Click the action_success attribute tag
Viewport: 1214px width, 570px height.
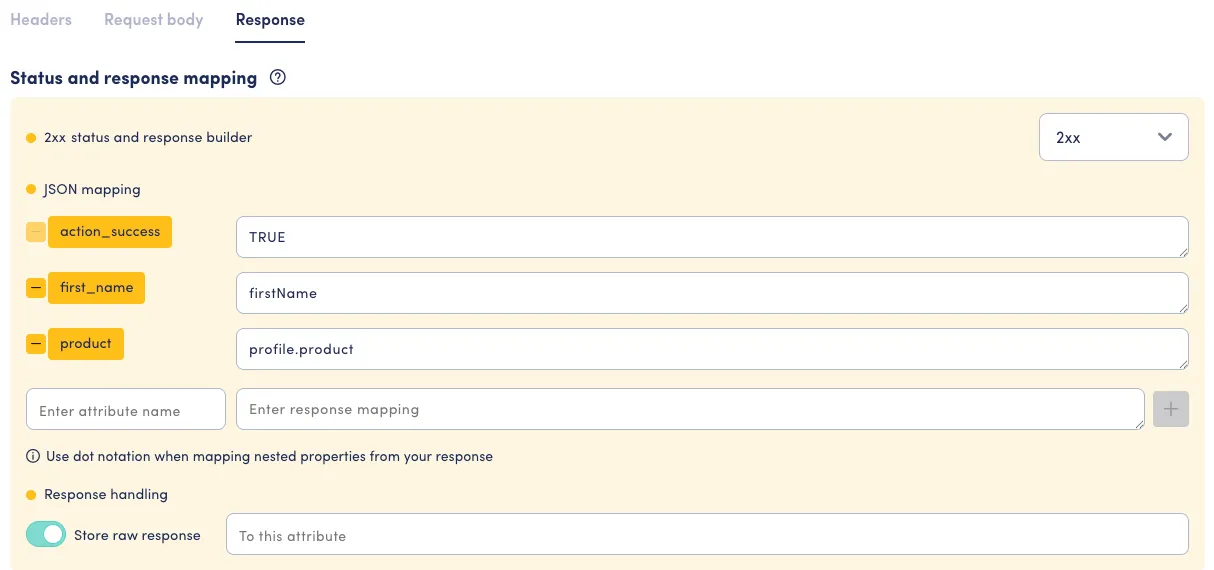tap(110, 232)
